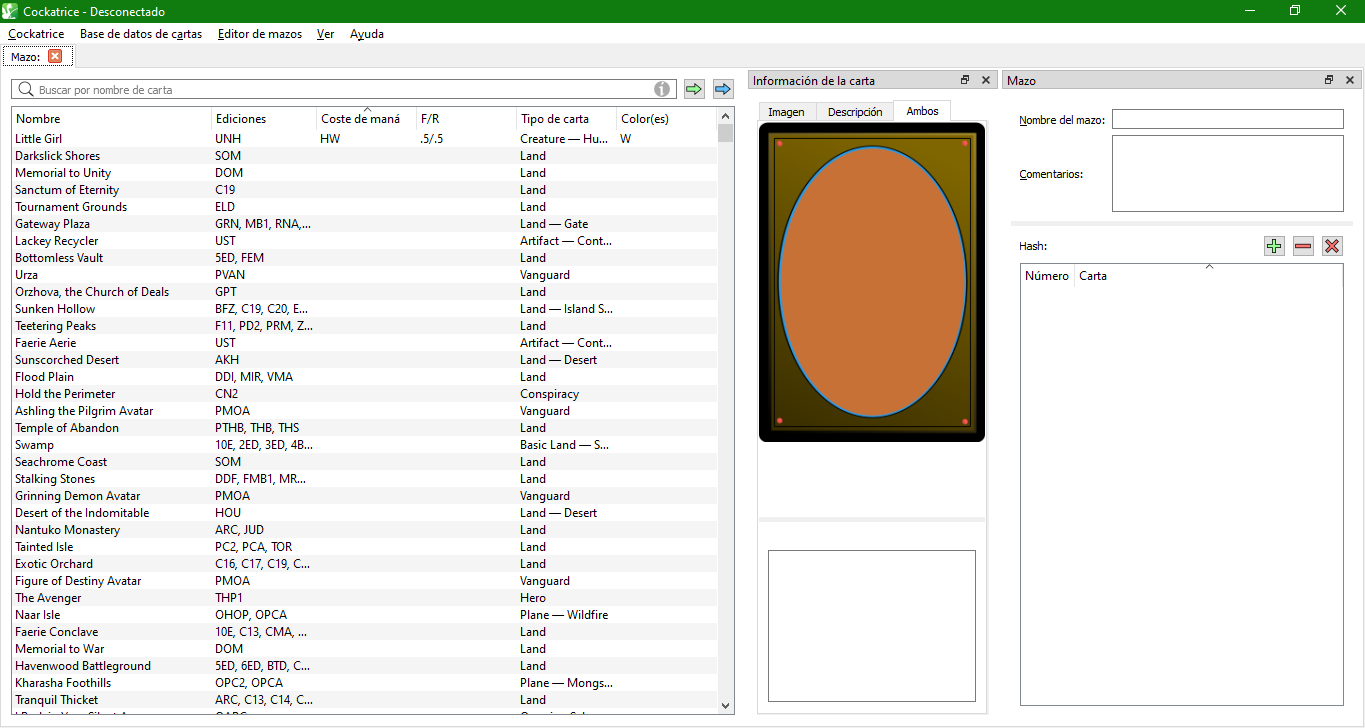Select the Flood Plain card row

365,377
